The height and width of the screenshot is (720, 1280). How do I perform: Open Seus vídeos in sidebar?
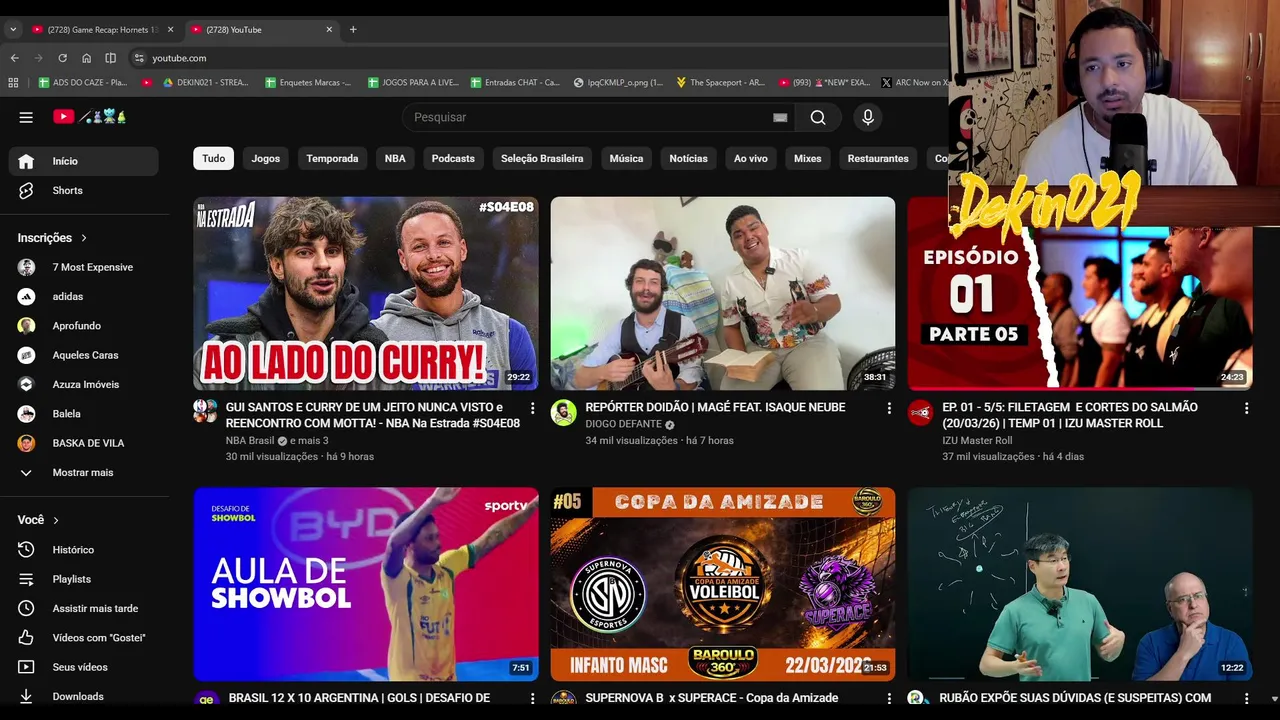(84, 667)
